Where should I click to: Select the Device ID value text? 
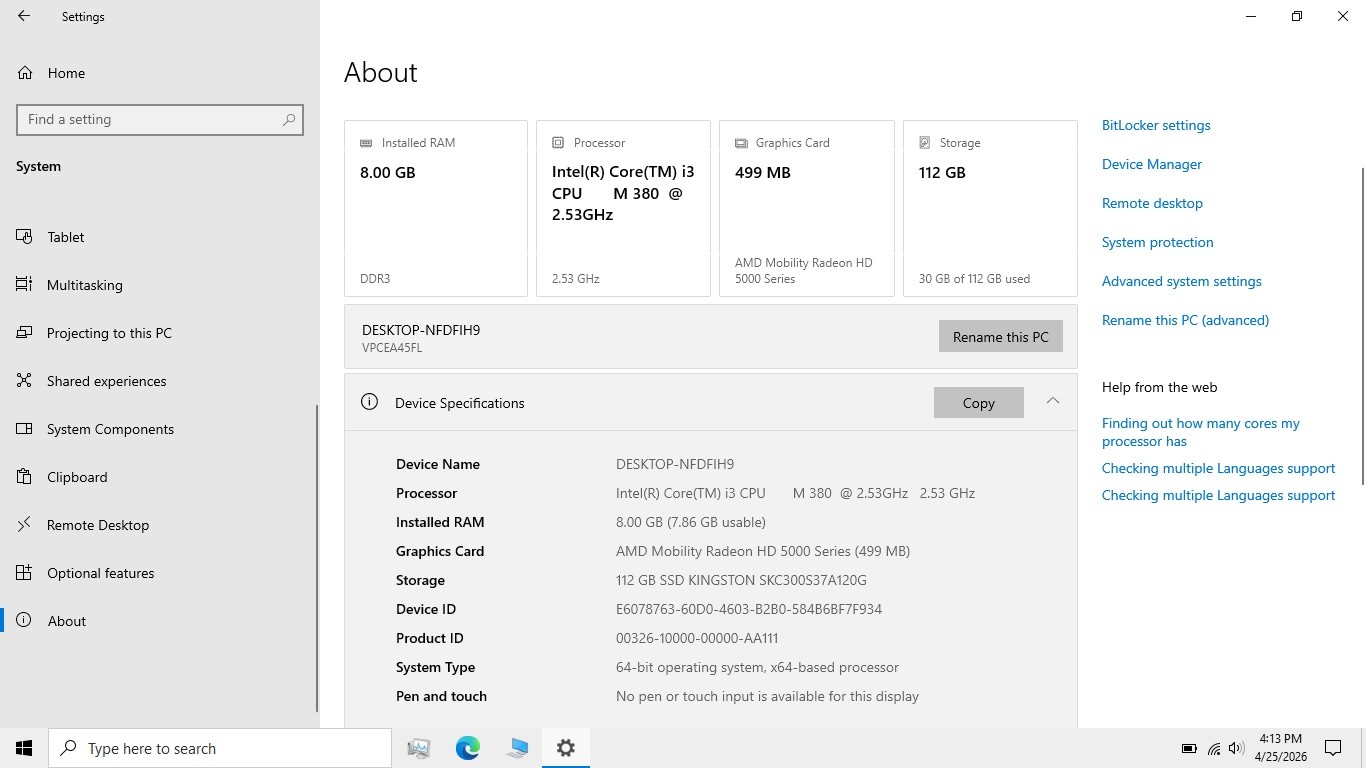pos(749,609)
